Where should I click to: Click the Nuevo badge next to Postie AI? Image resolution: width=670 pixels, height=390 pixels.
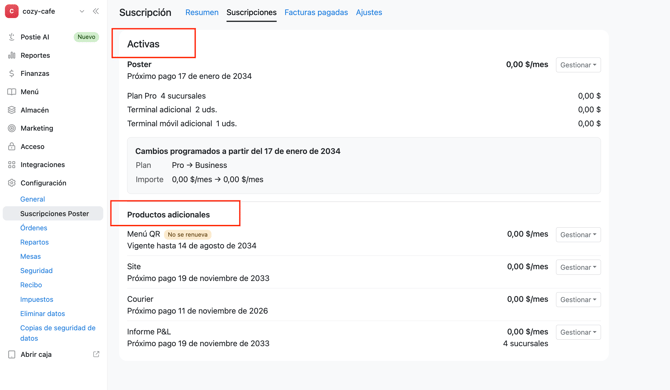[86, 37]
